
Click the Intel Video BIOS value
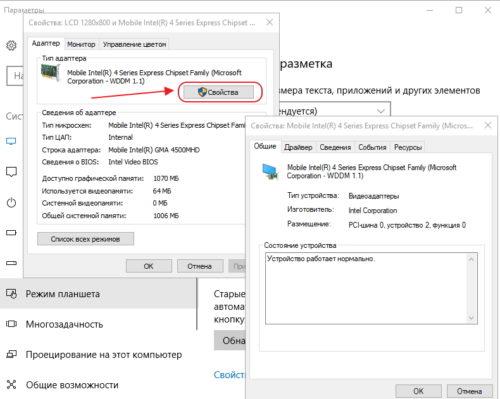pyautogui.click(x=133, y=162)
